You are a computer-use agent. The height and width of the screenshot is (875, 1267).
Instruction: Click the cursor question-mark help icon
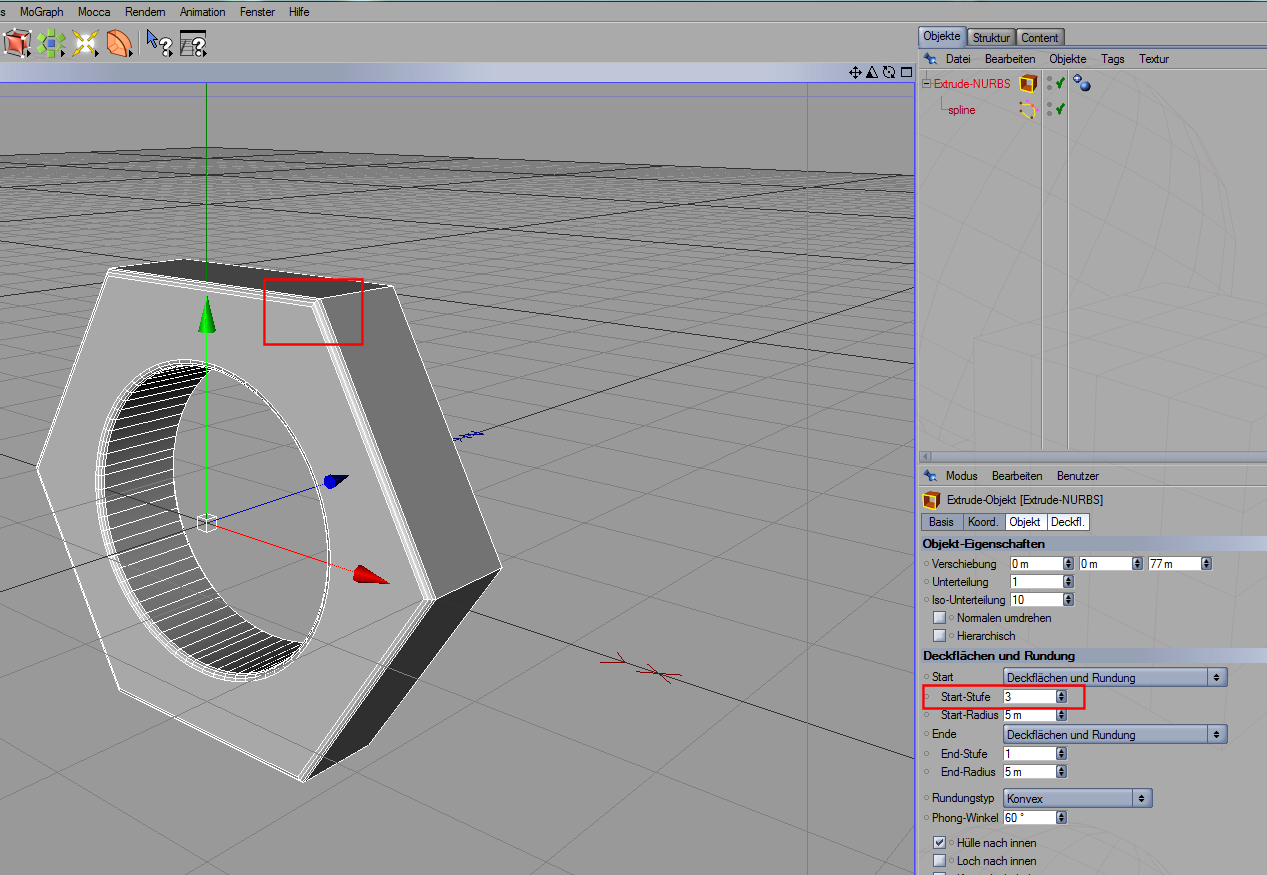point(159,43)
